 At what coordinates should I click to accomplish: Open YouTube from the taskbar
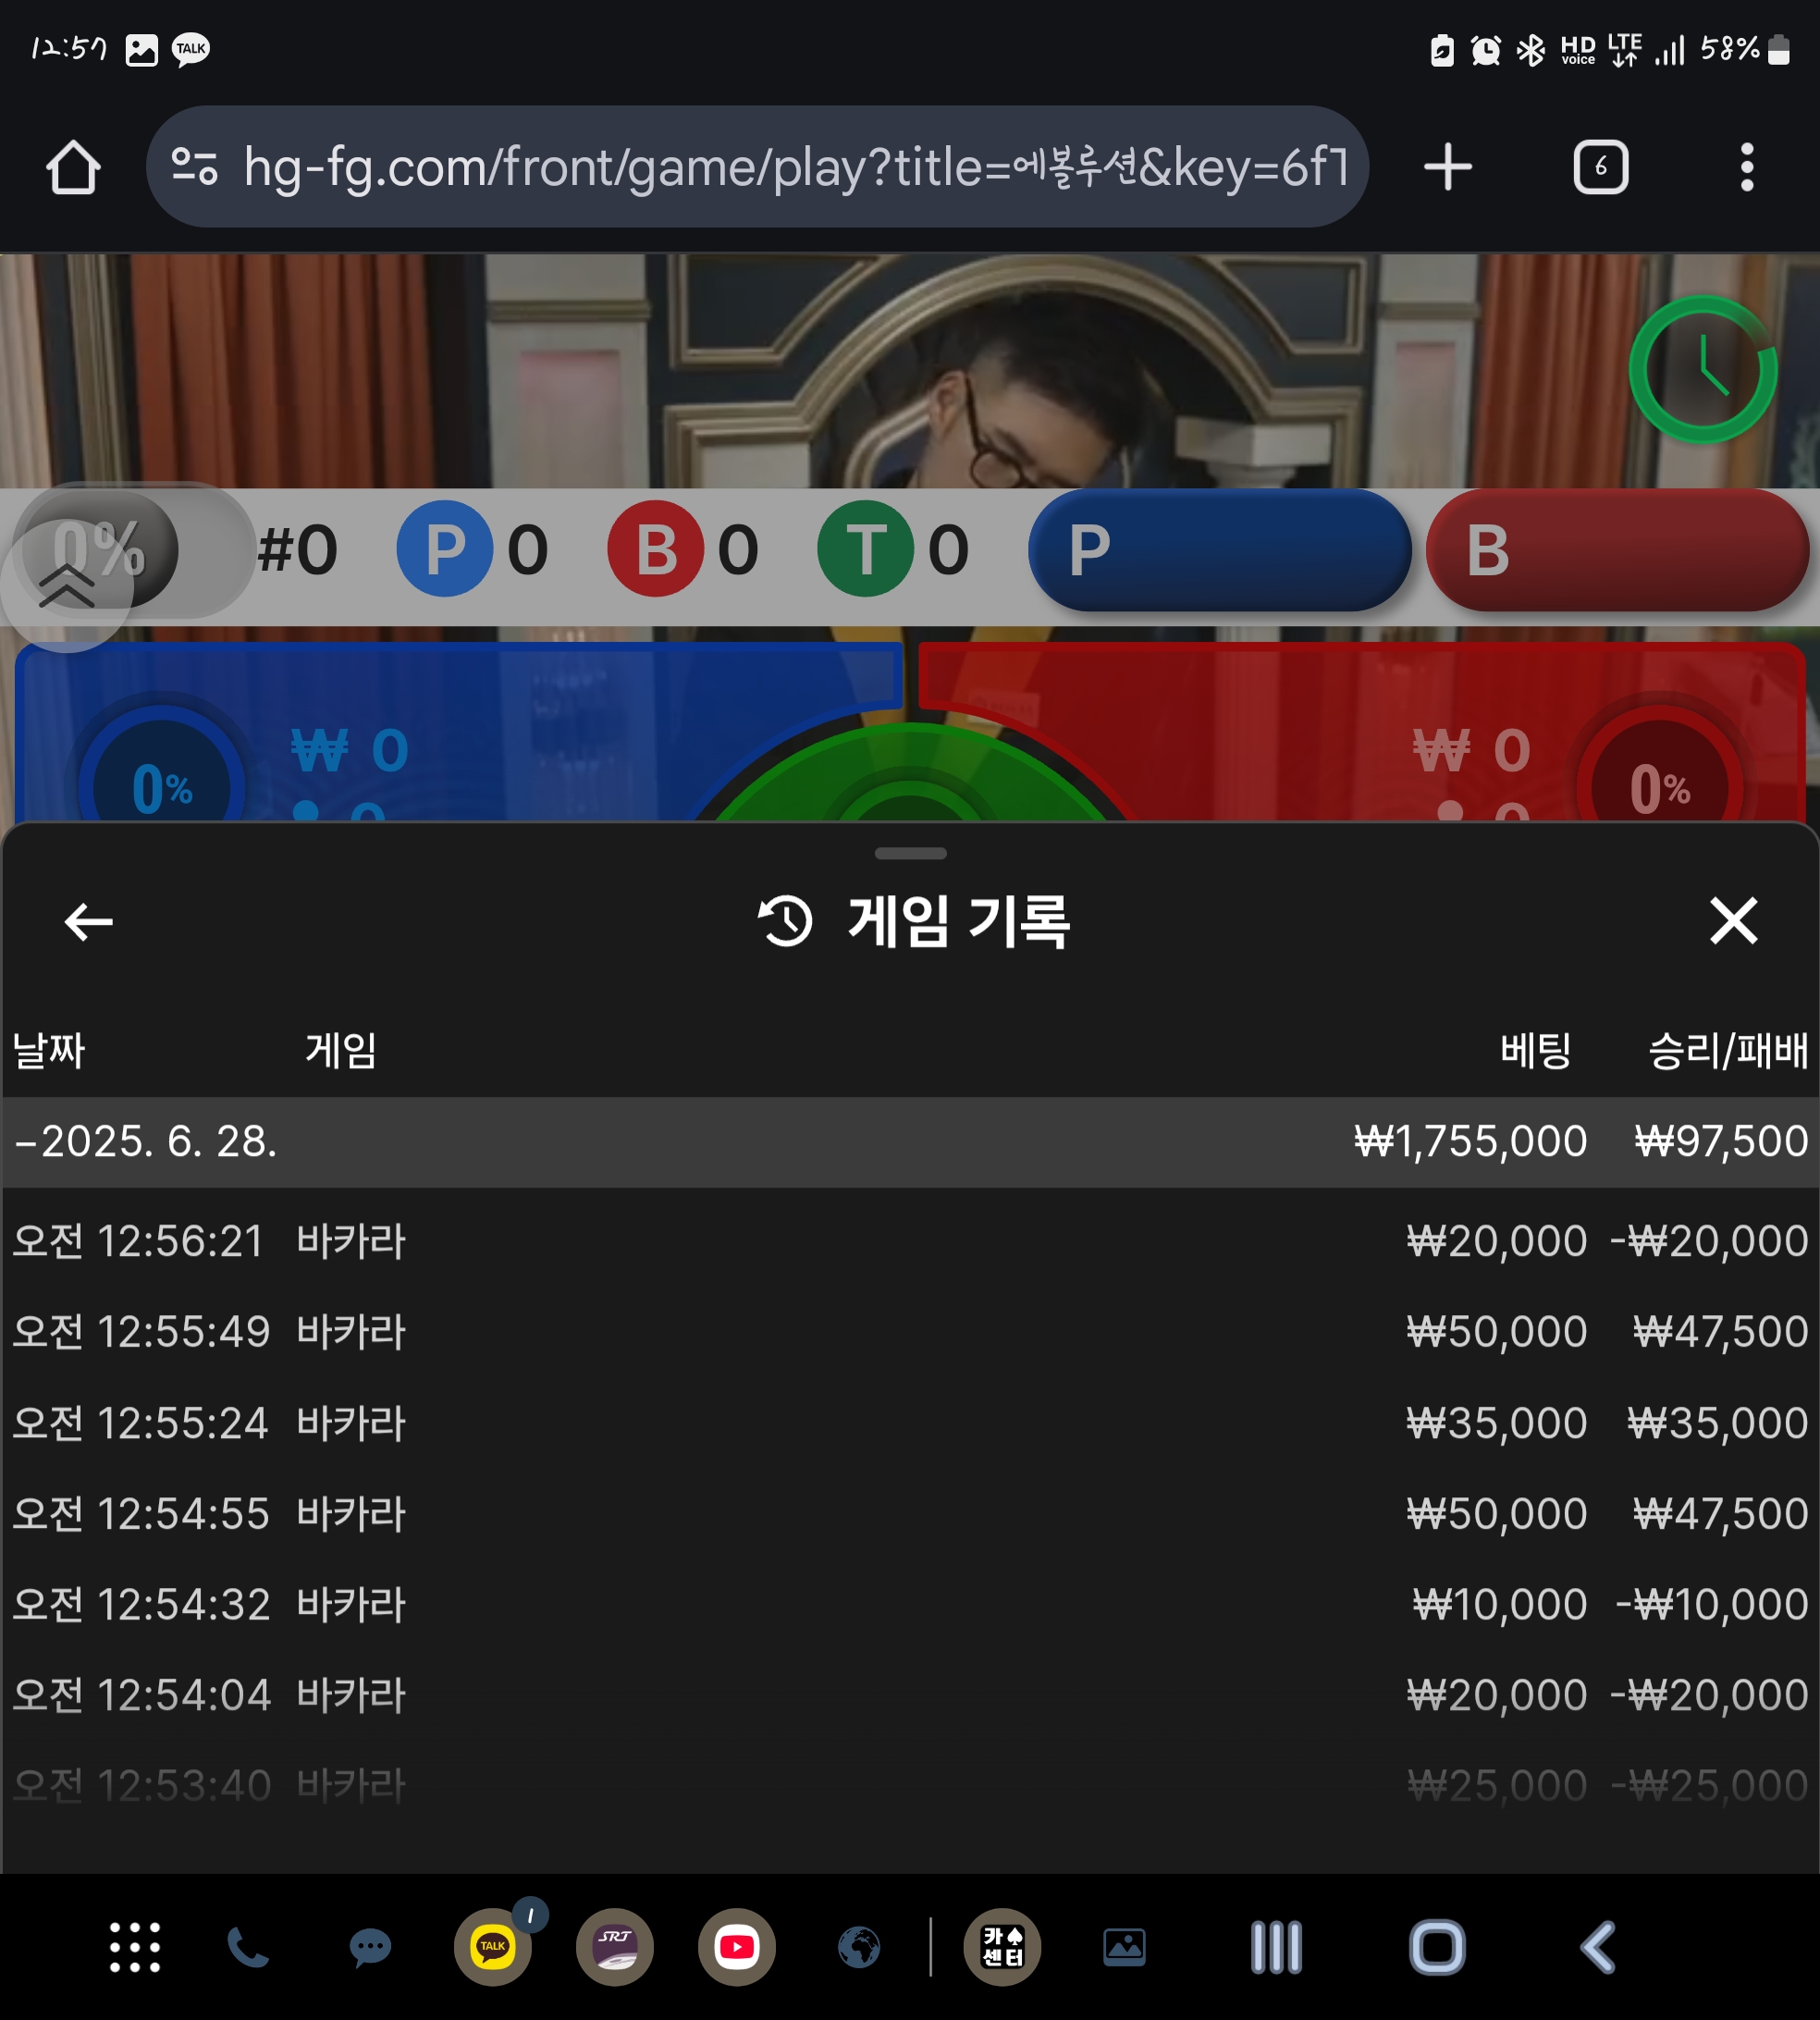tap(736, 1946)
